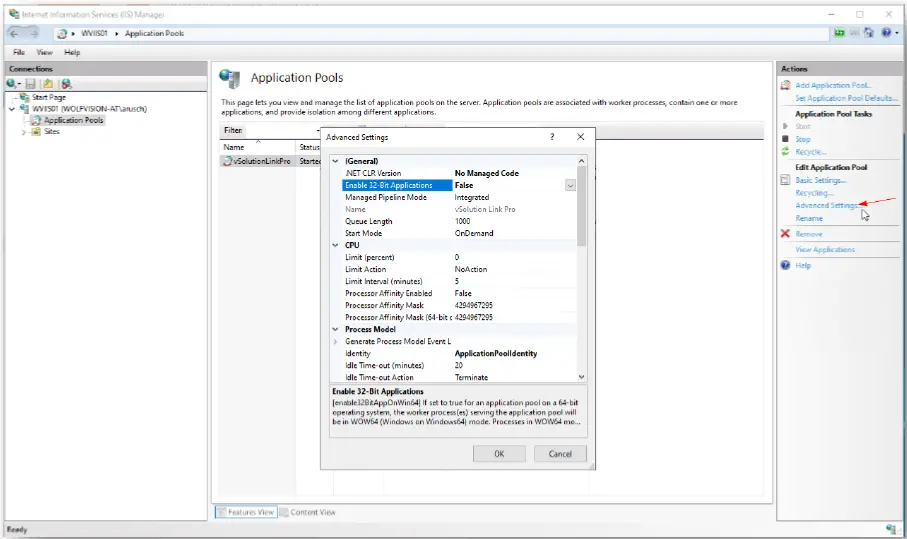907x539 pixels.
Task: Collapse the CPU settings section
Action: 335,245
